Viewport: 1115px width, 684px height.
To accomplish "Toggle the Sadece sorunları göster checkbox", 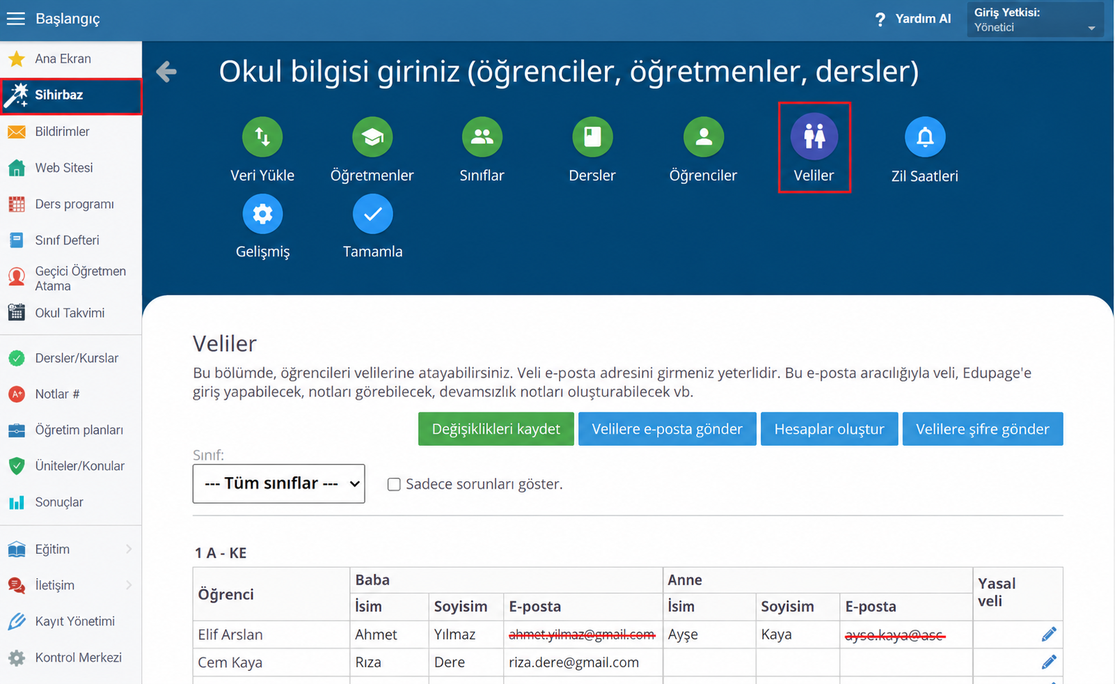I will pyautogui.click(x=393, y=484).
